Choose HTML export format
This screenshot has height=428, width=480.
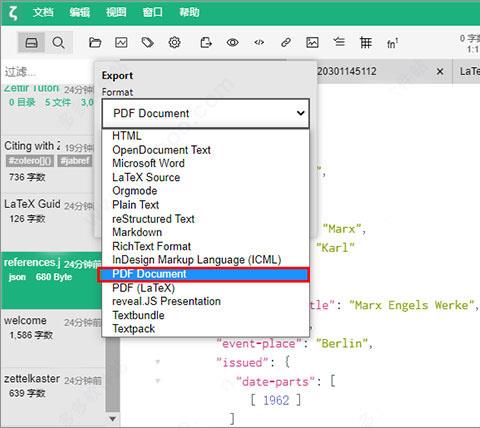click(x=206, y=136)
